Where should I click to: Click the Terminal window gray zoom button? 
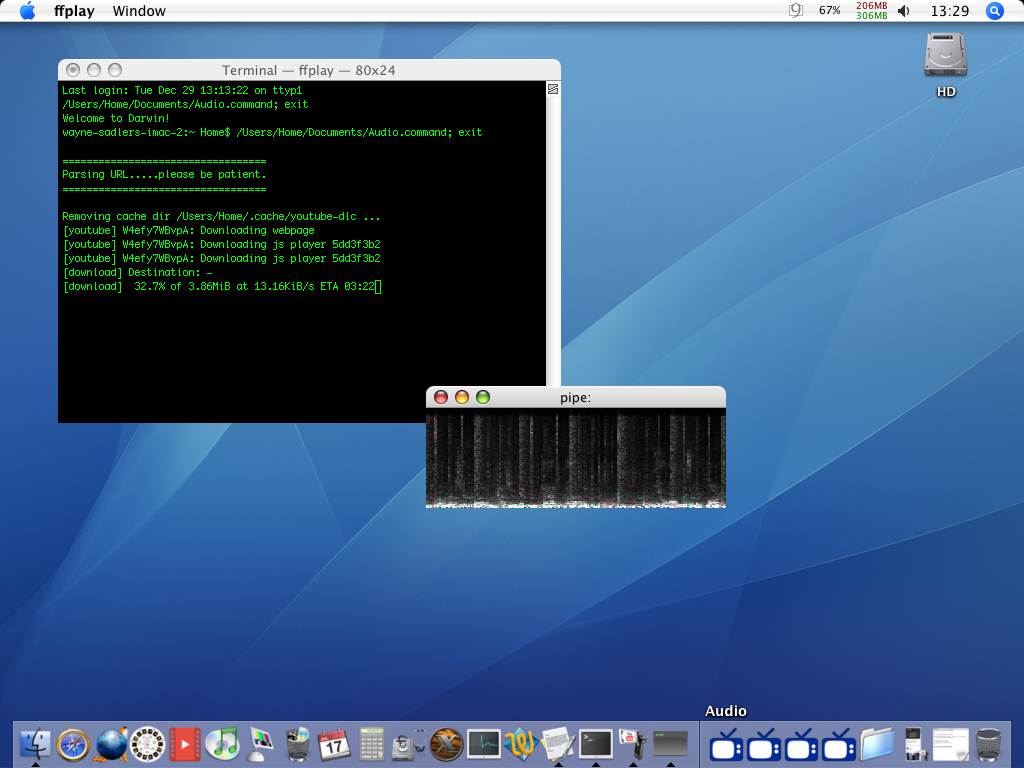pyautogui.click(x=115, y=70)
